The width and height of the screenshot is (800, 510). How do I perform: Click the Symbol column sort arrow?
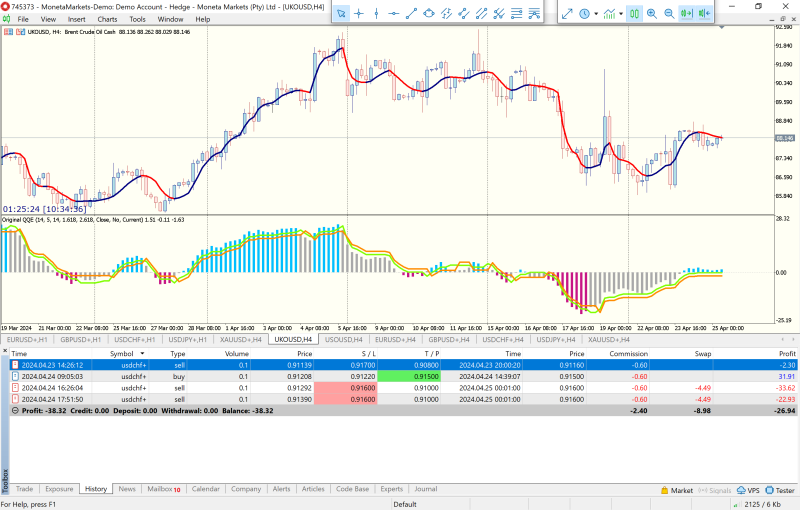pyautogui.click(x=141, y=354)
